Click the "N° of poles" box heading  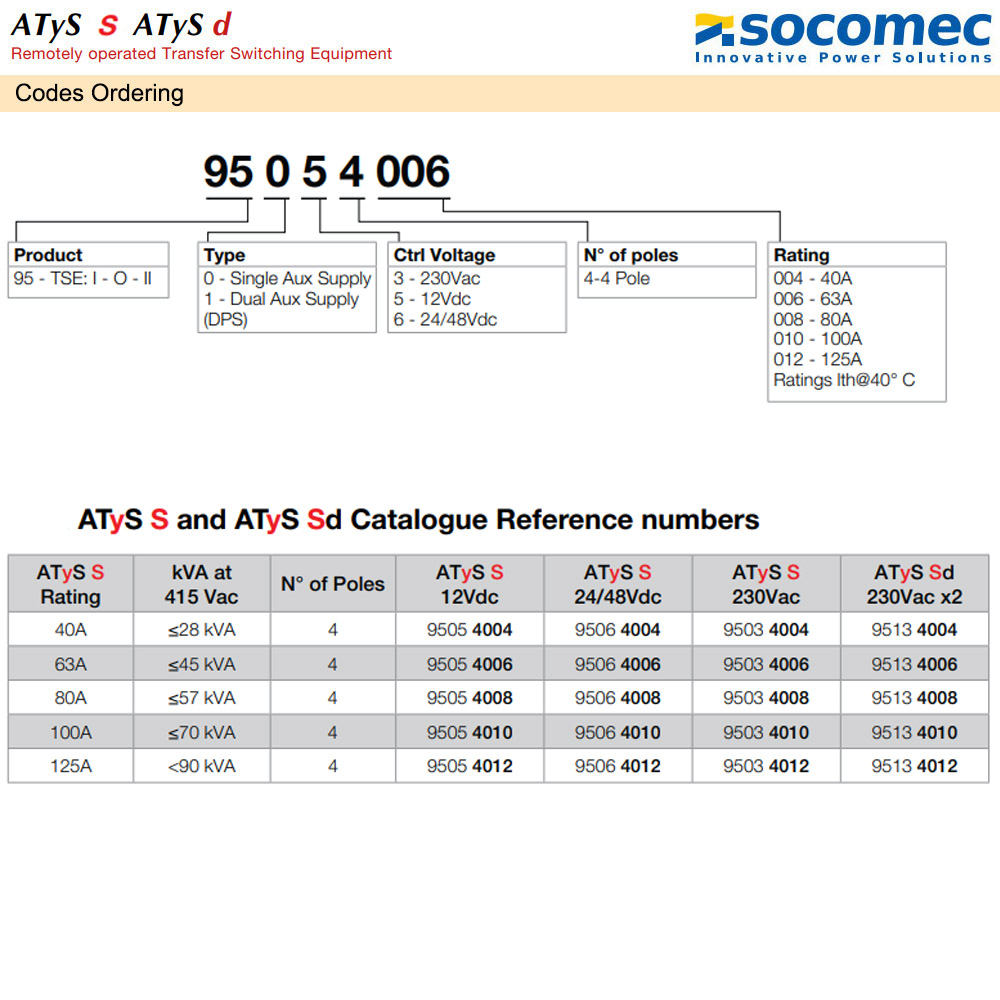pos(631,255)
